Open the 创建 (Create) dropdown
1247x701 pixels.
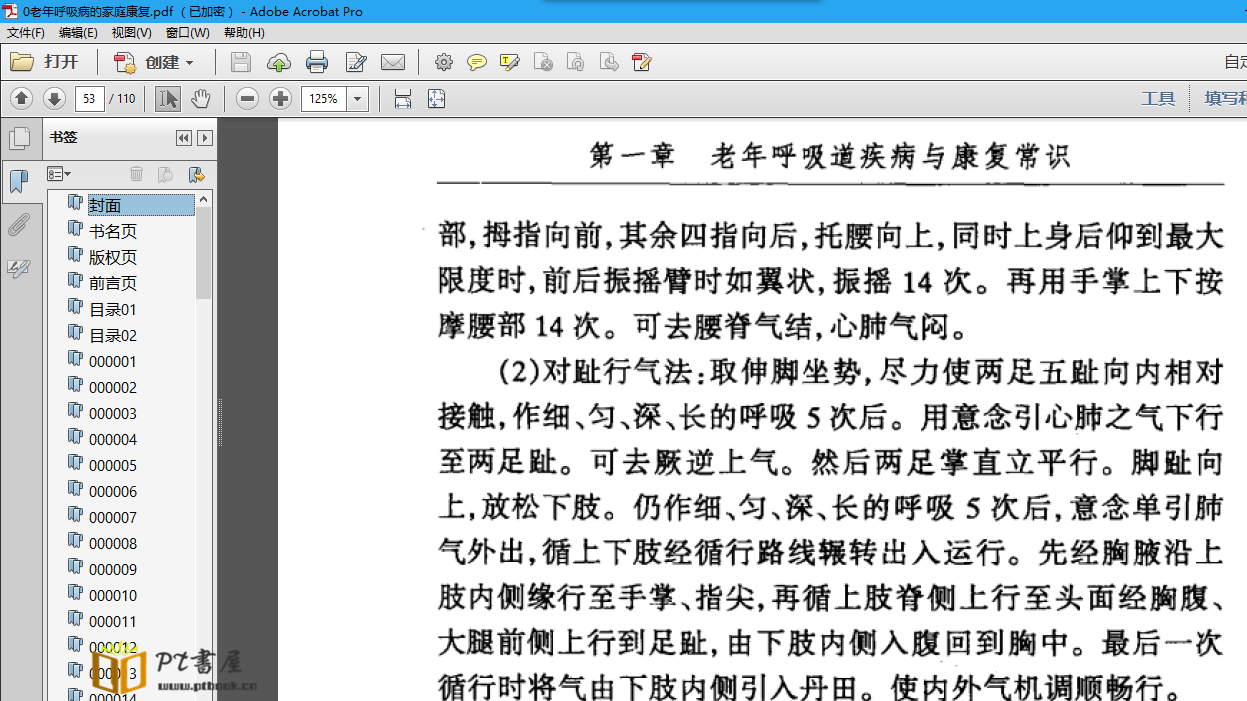tap(153, 62)
